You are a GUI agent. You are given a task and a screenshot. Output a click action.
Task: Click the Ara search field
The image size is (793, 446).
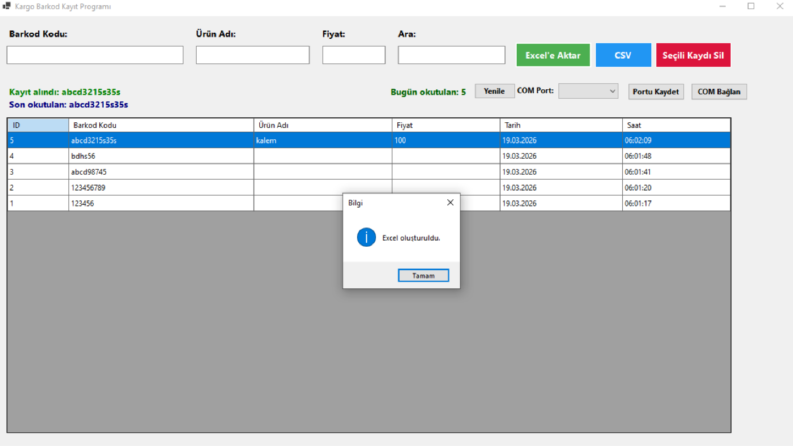(x=451, y=55)
